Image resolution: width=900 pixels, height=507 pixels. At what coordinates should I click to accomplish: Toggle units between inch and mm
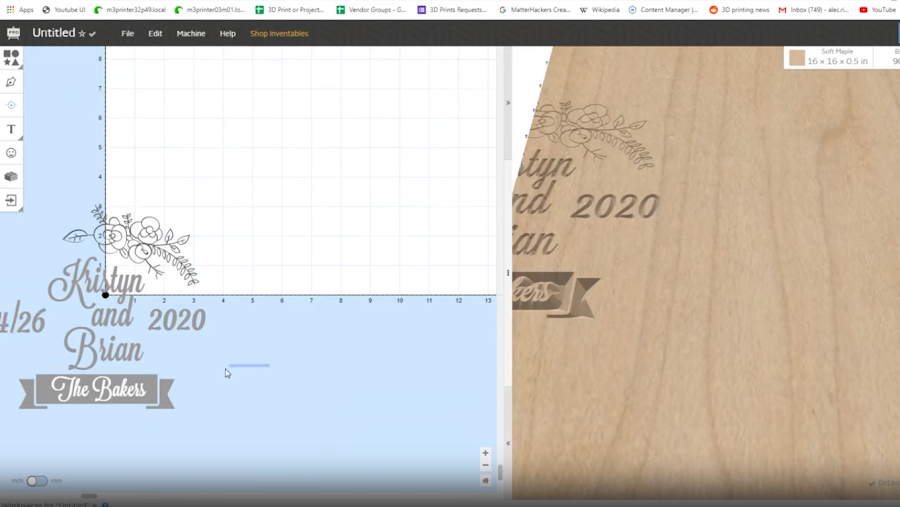click(37, 481)
